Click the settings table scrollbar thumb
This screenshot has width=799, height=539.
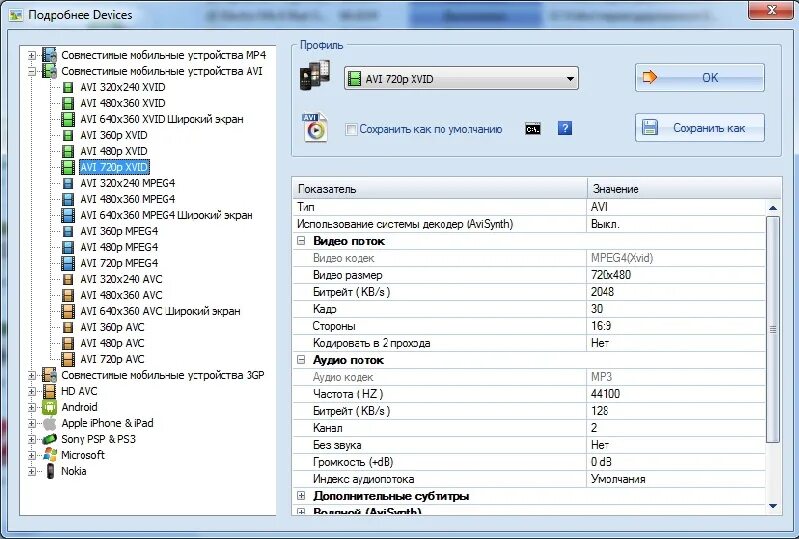pos(773,330)
